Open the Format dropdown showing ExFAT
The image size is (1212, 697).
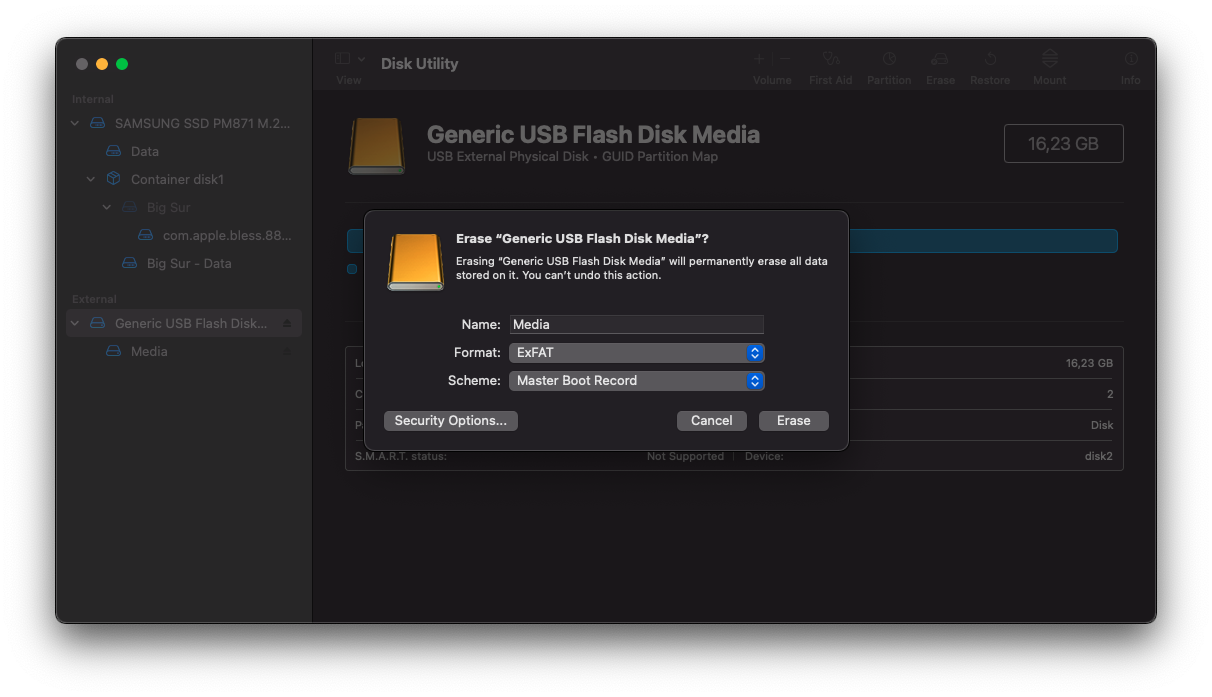coord(636,352)
